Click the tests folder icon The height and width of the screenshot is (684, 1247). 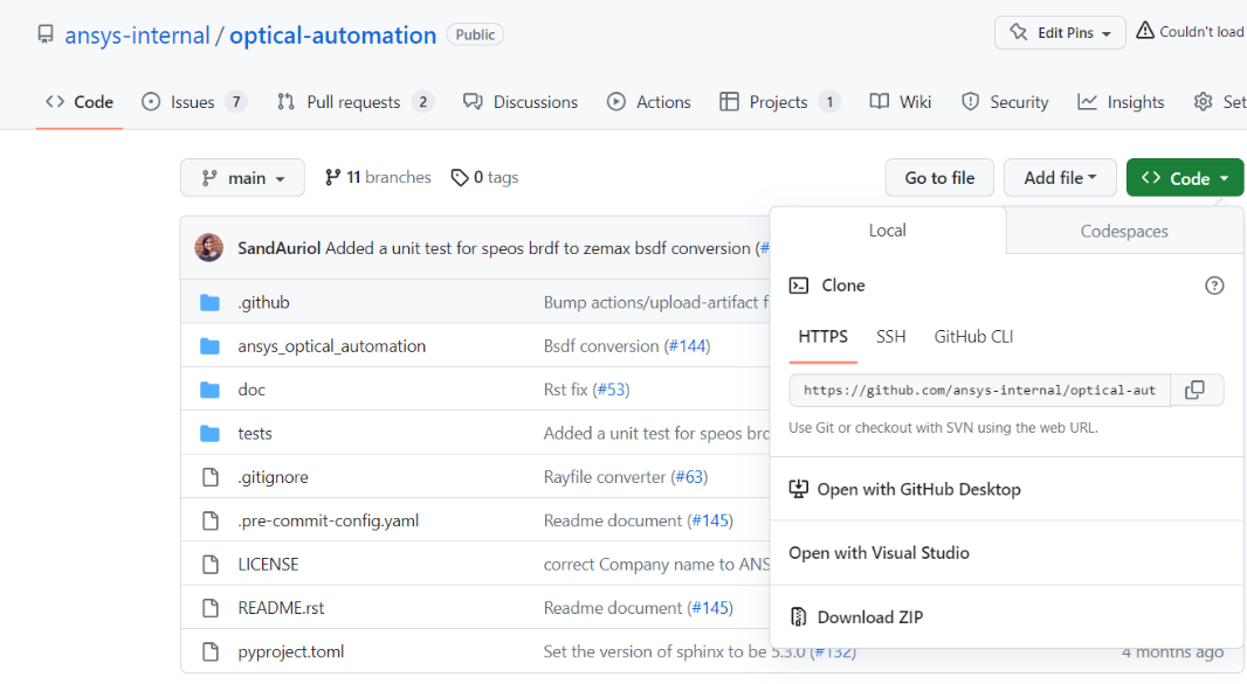tap(210, 433)
